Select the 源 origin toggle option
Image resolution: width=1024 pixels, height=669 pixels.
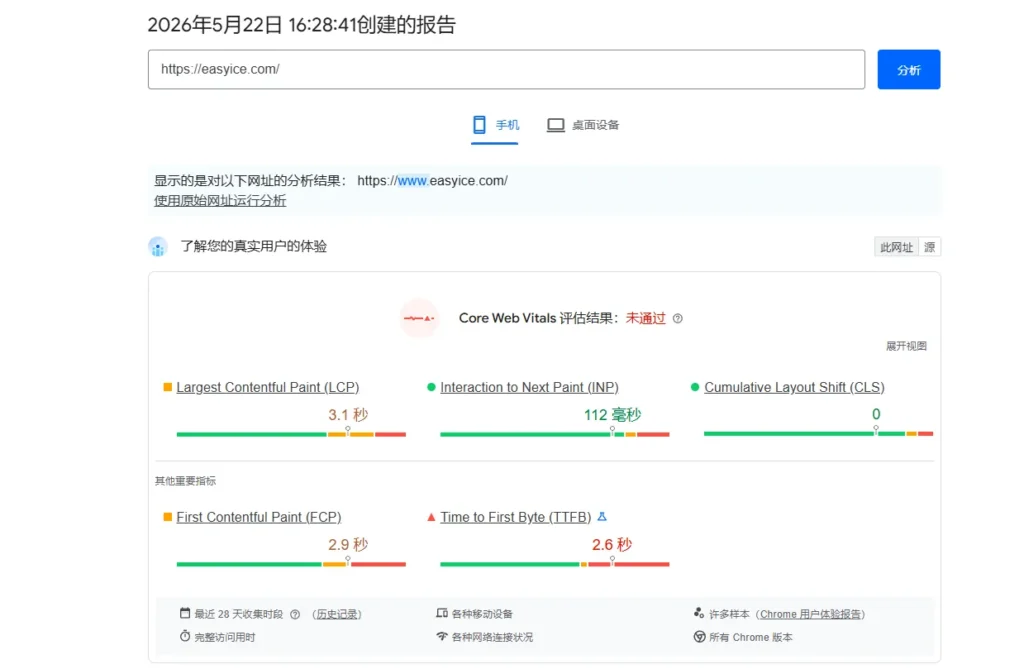929,247
